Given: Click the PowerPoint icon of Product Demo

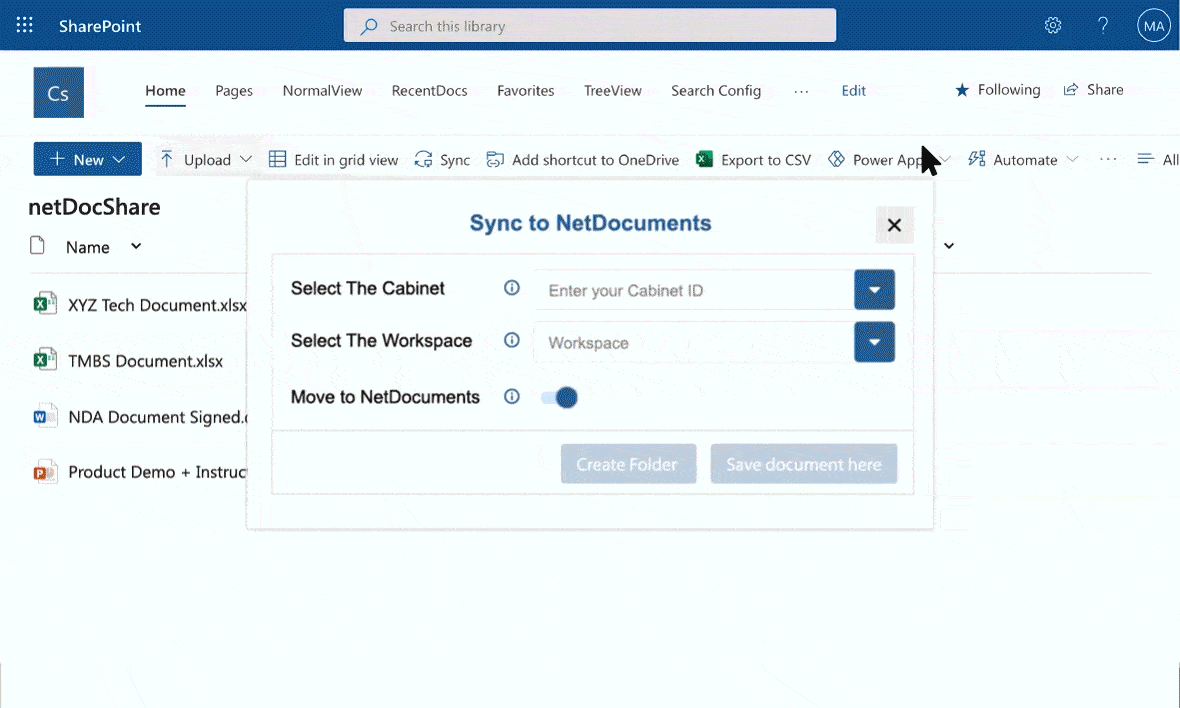Looking at the screenshot, I should click(44, 473).
